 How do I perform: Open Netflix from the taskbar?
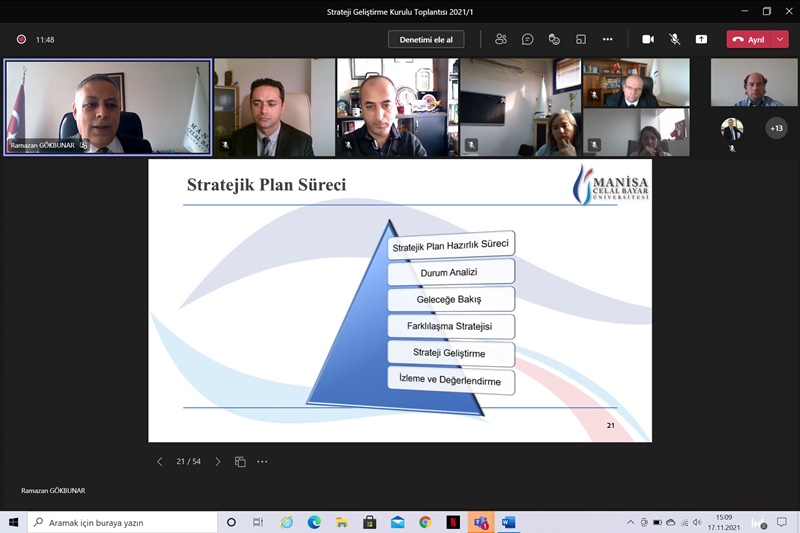coord(453,522)
